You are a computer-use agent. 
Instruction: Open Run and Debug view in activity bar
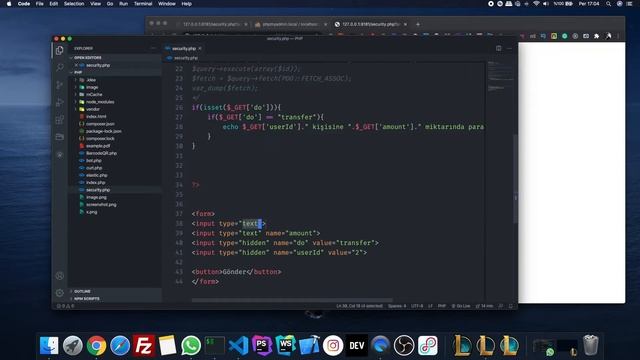(x=60, y=102)
